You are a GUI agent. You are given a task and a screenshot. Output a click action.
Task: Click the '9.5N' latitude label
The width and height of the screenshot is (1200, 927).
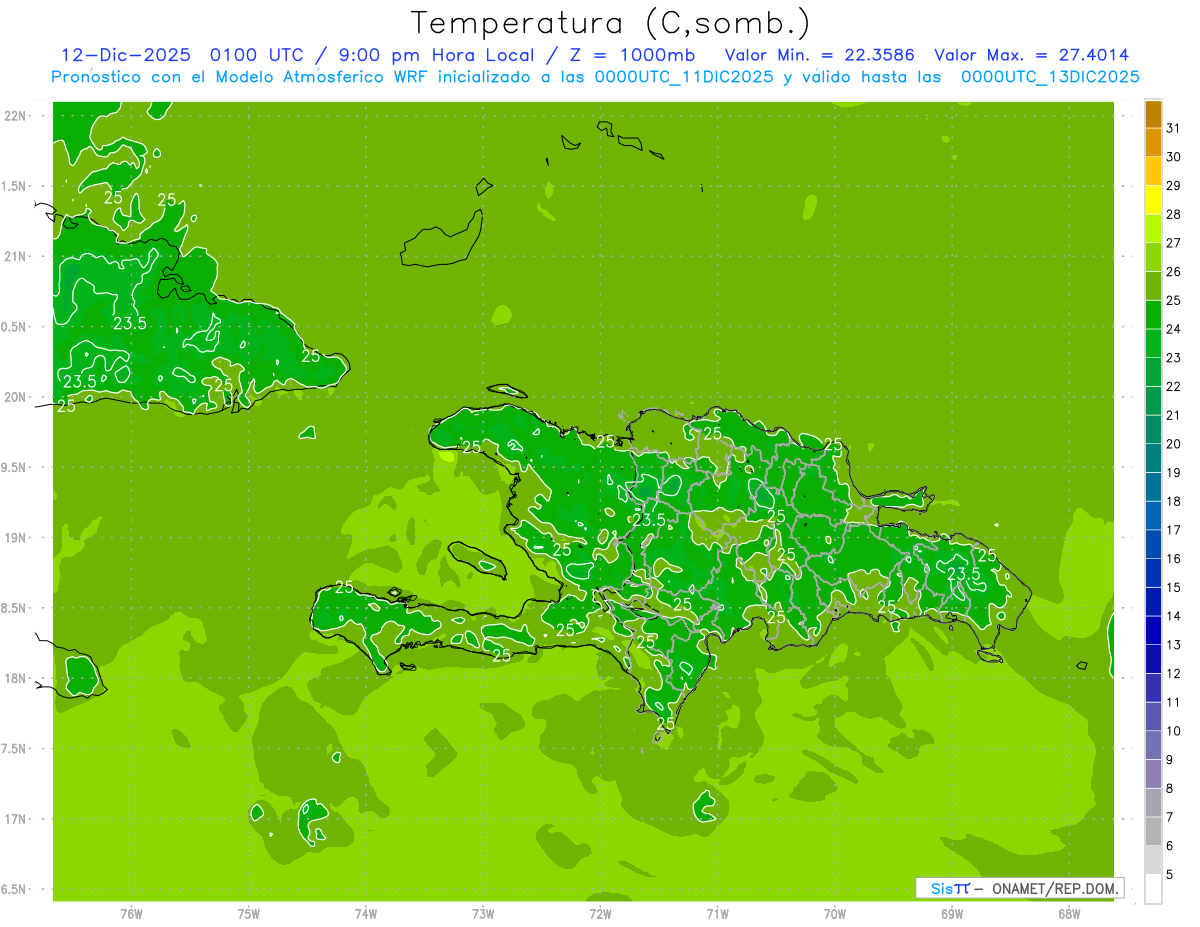pyautogui.click(x=15, y=467)
